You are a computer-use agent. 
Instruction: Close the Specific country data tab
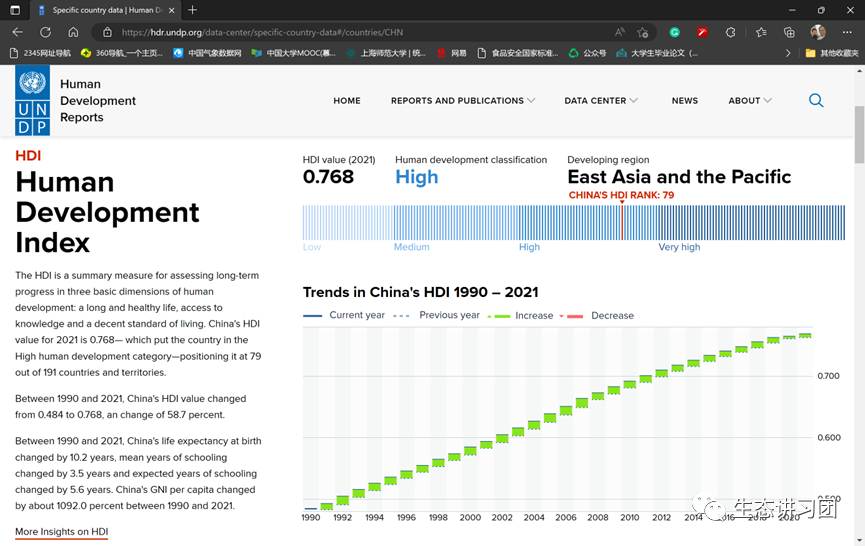pos(172,10)
